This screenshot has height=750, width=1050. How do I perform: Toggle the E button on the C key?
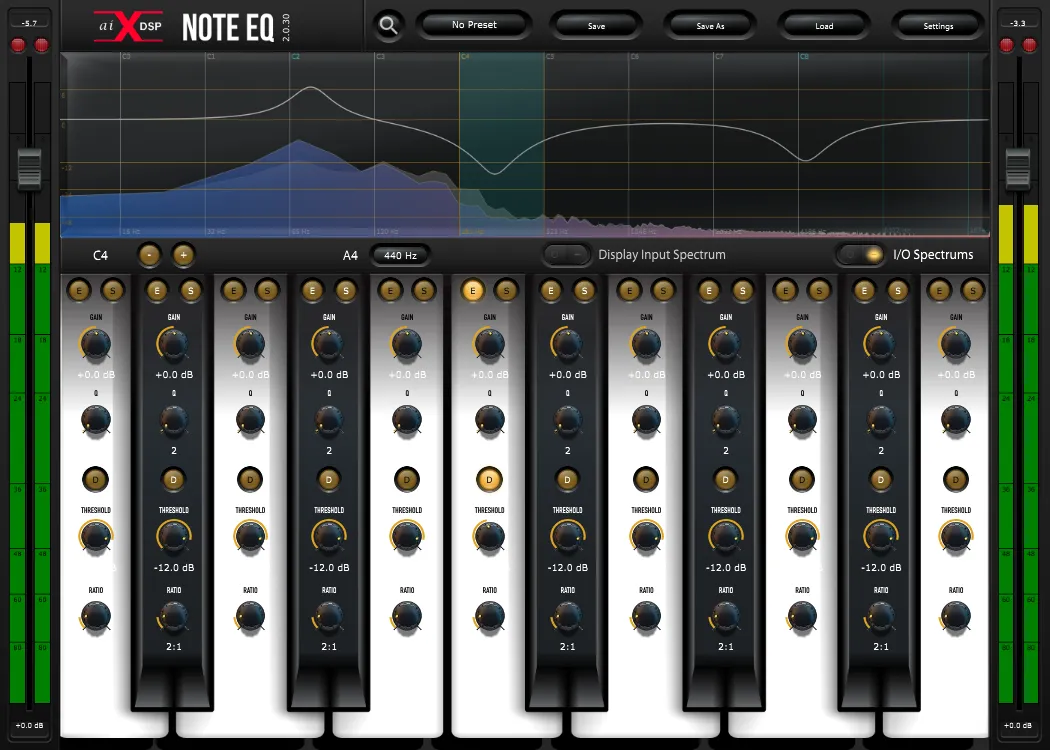tap(79, 291)
